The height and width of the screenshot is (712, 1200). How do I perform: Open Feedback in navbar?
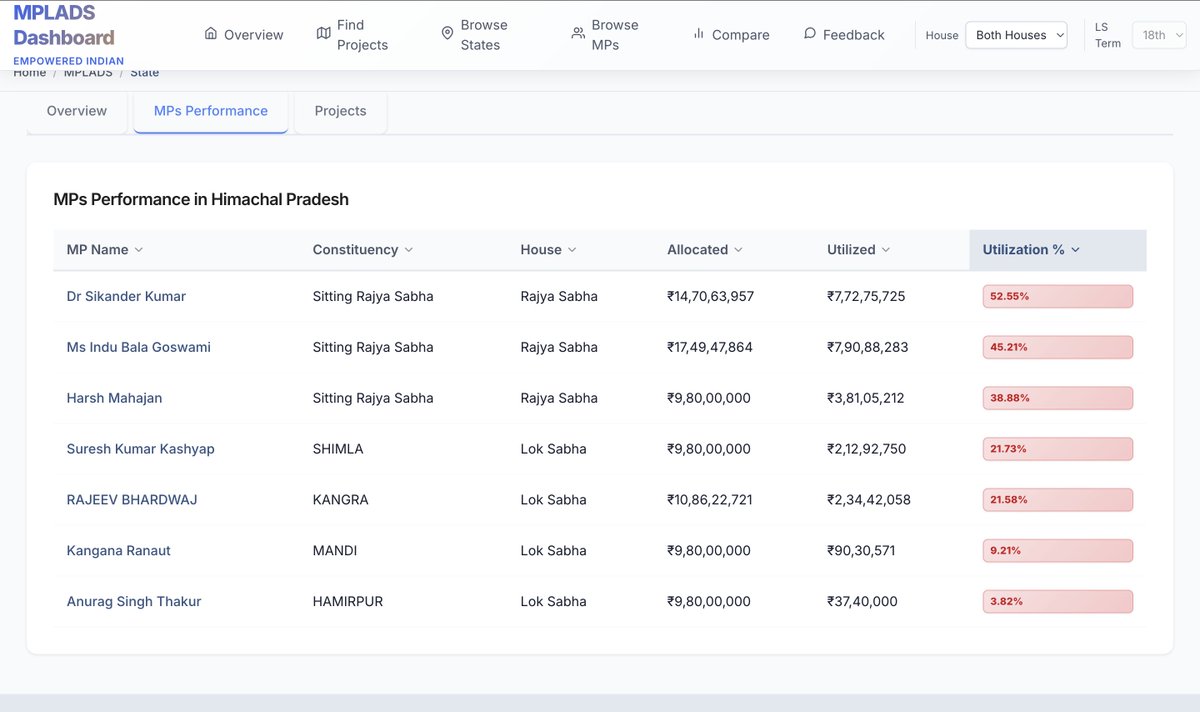tap(844, 35)
